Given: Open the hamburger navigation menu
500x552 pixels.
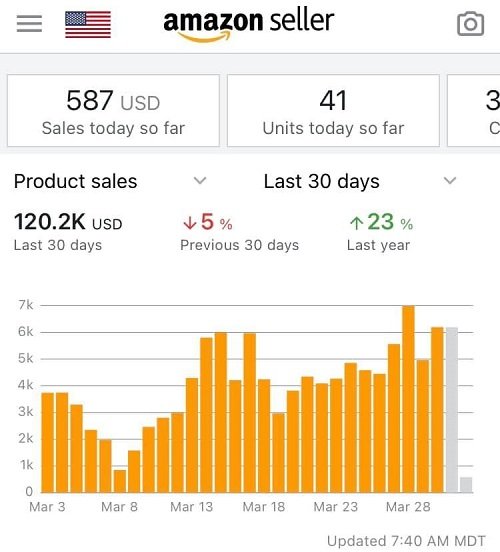Looking at the screenshot, I should [29, 24].
